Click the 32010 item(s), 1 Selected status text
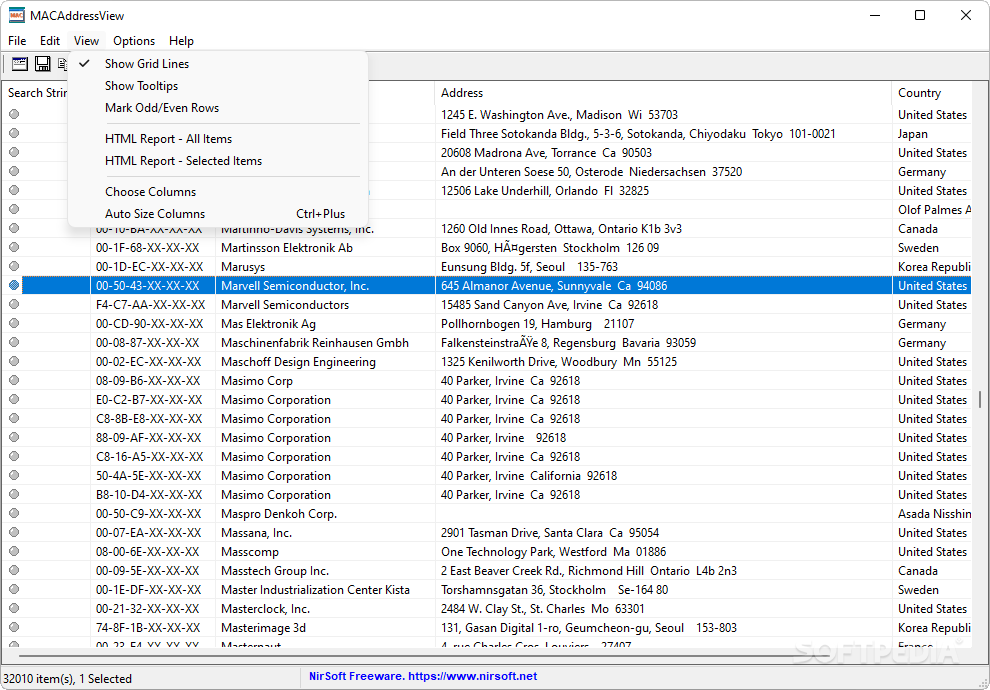 tap(68, 679)
